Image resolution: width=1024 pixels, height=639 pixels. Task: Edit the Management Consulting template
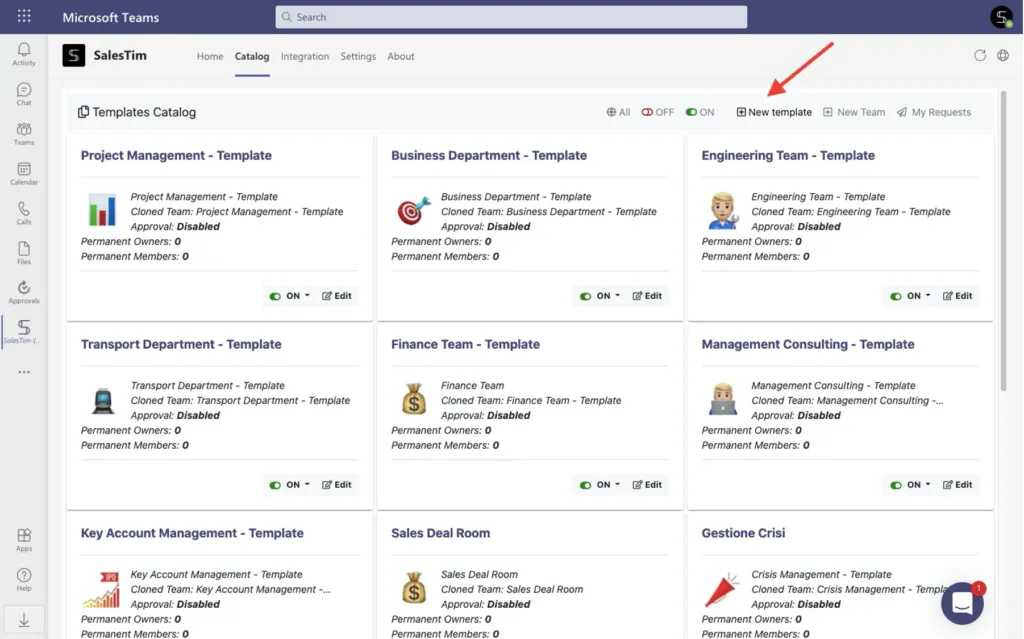tap(957, 485)
